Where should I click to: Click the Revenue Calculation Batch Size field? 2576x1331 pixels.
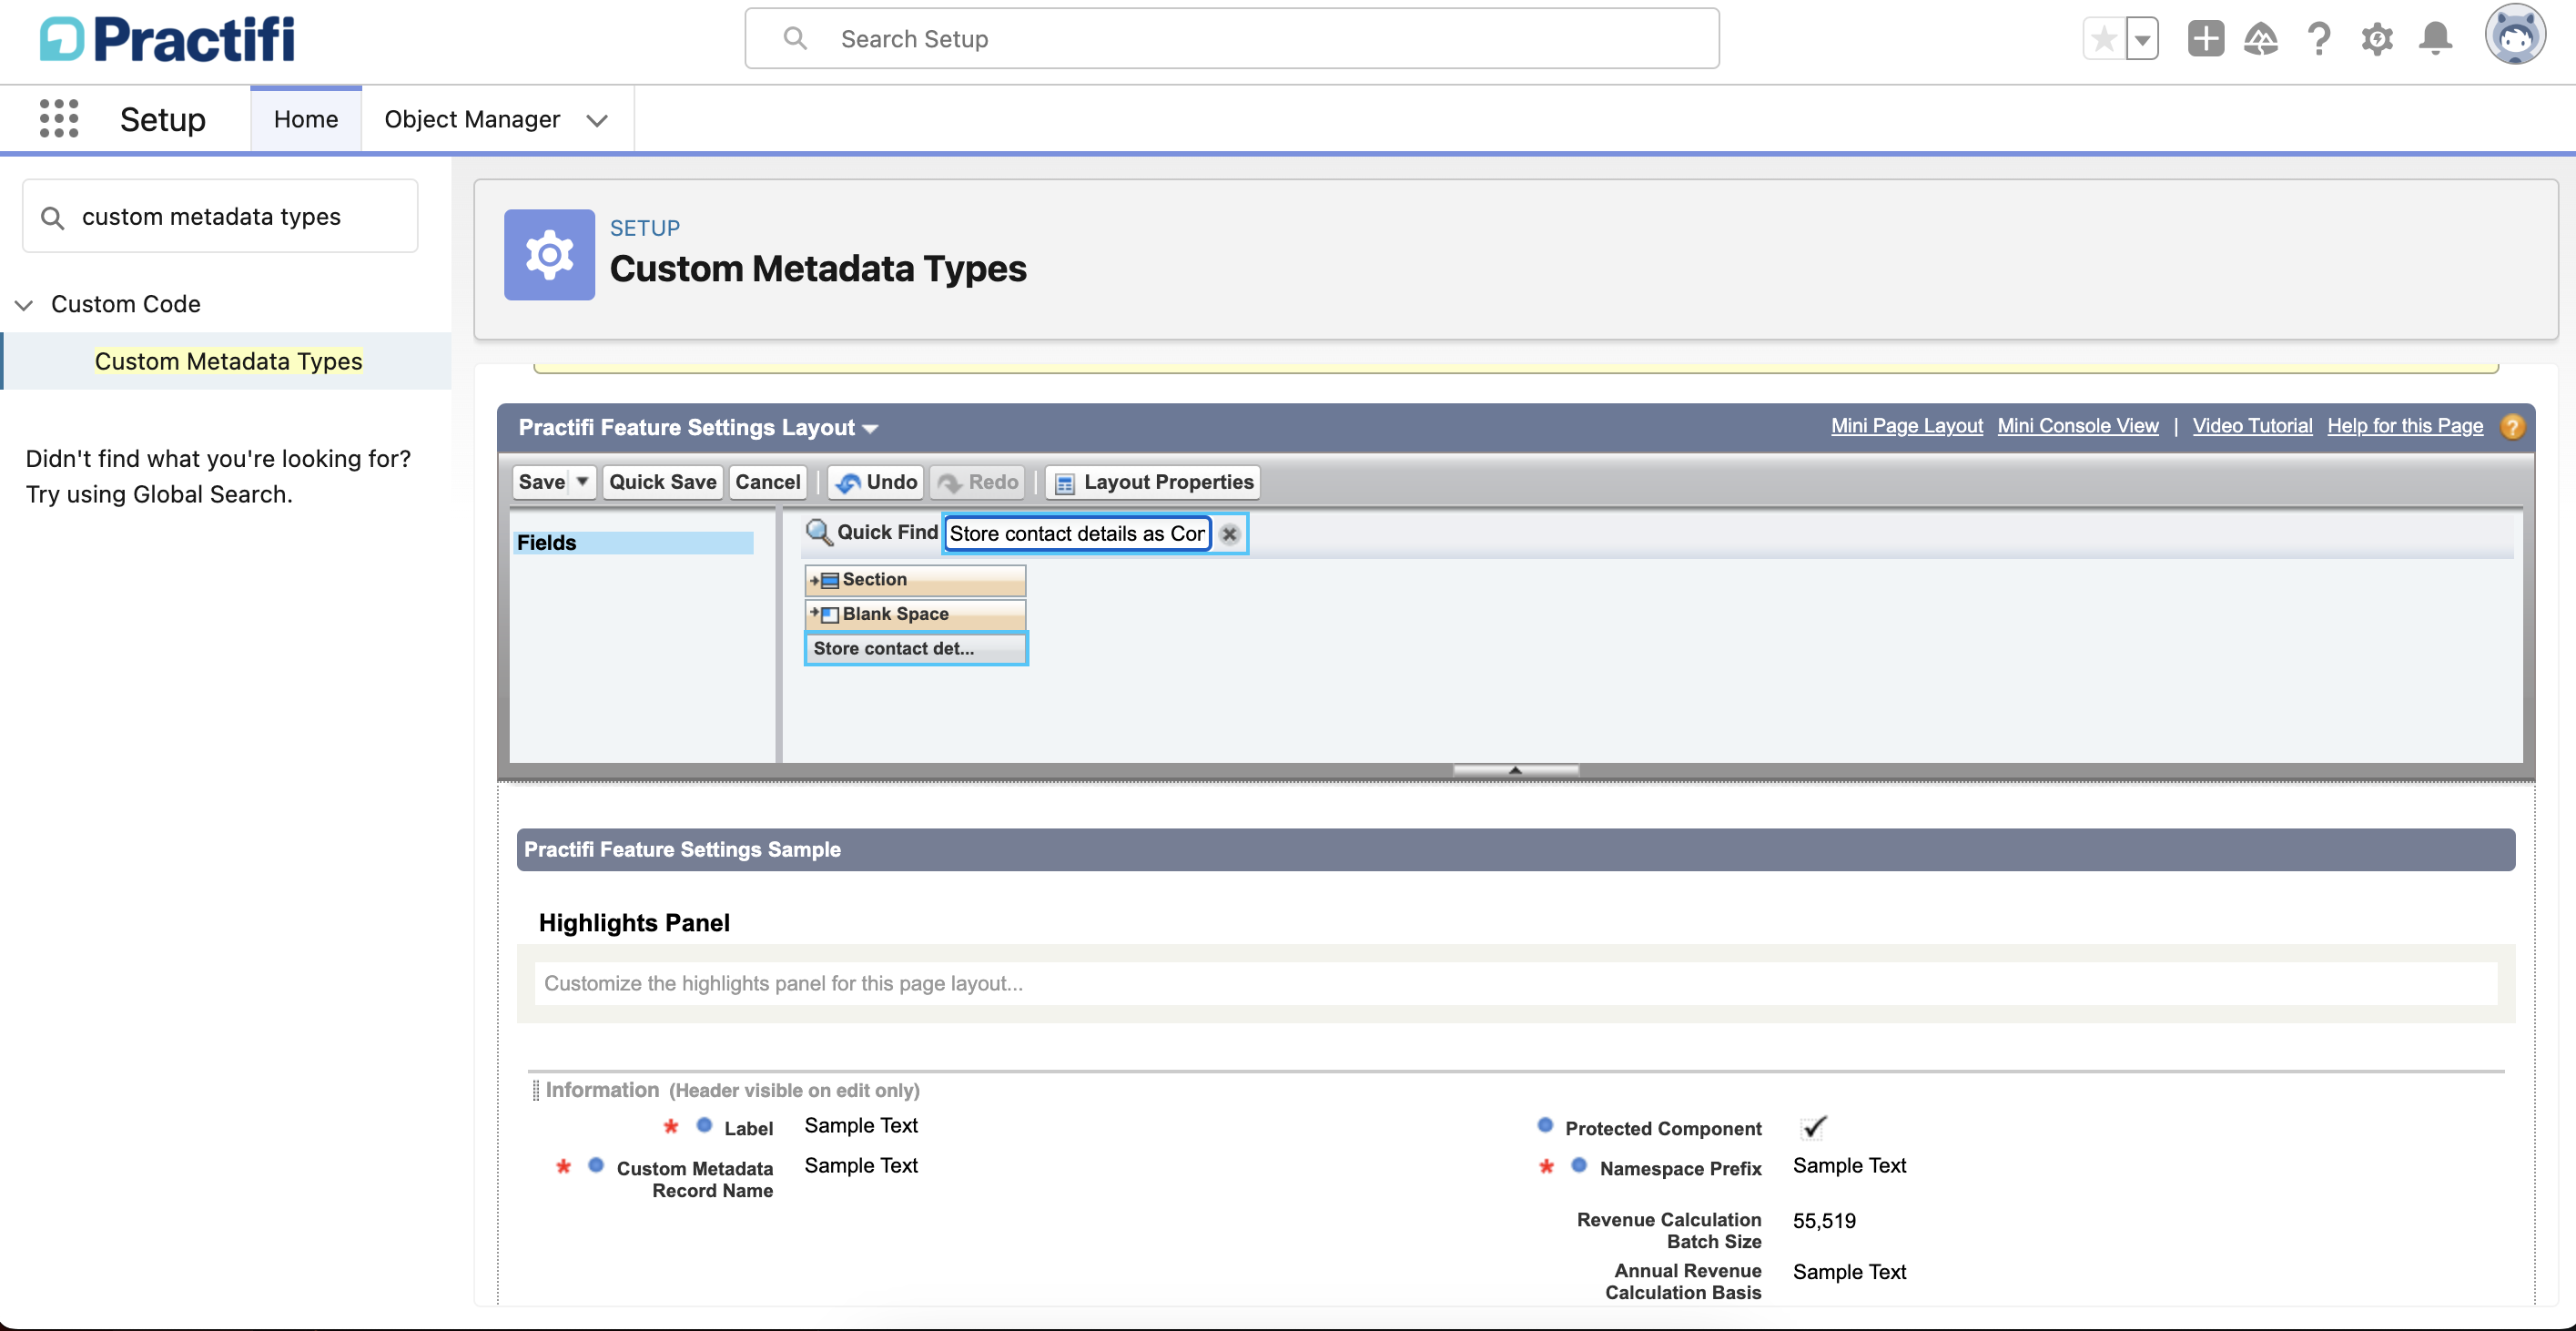pyautogui.click(x=1668, y=1231)
